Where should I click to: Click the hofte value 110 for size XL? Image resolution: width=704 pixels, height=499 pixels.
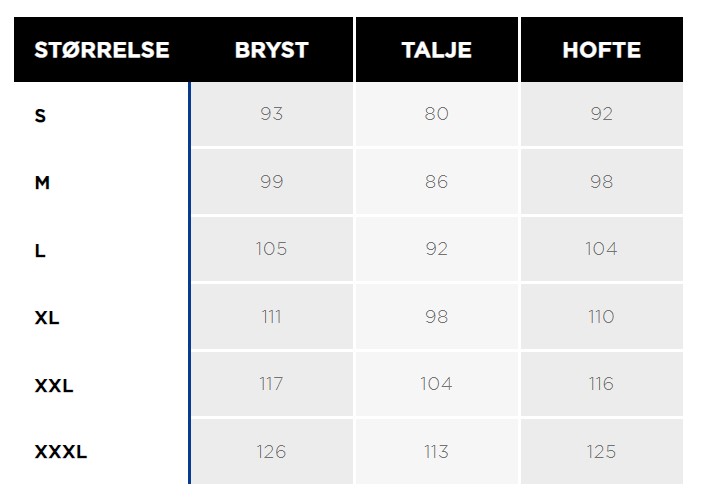pyautogui.click(x=601, y=317)
